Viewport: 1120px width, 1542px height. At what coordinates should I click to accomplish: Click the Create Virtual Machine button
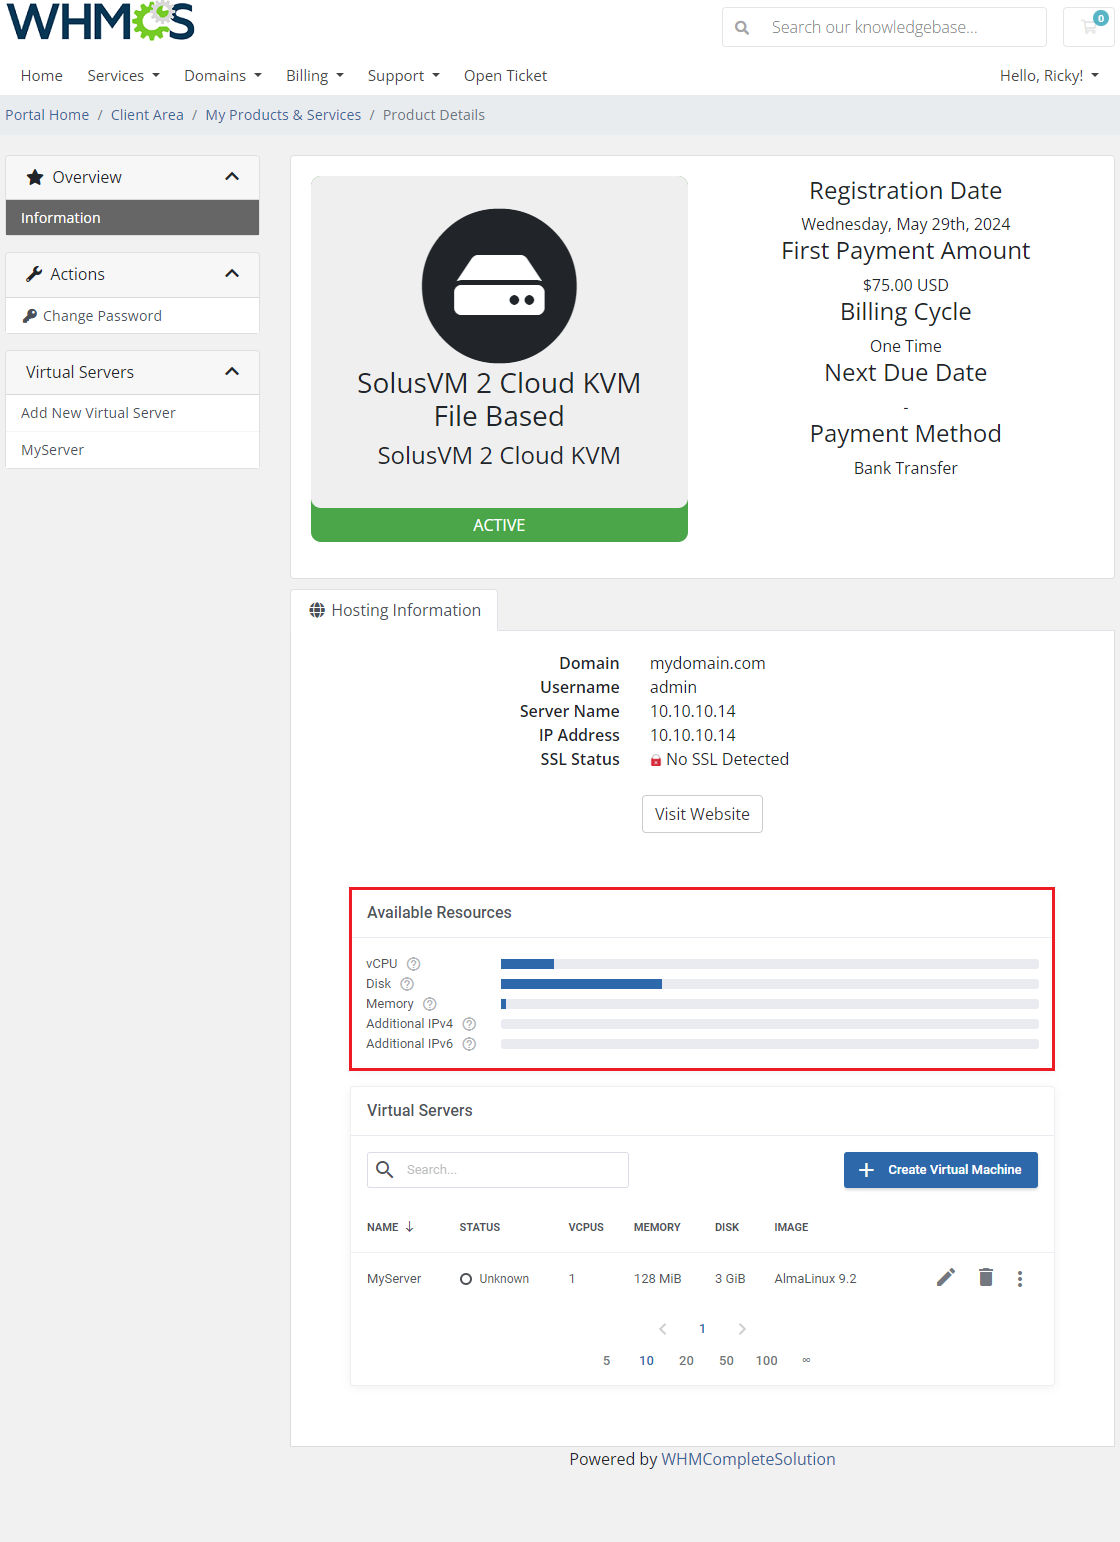coord(941,1170)
